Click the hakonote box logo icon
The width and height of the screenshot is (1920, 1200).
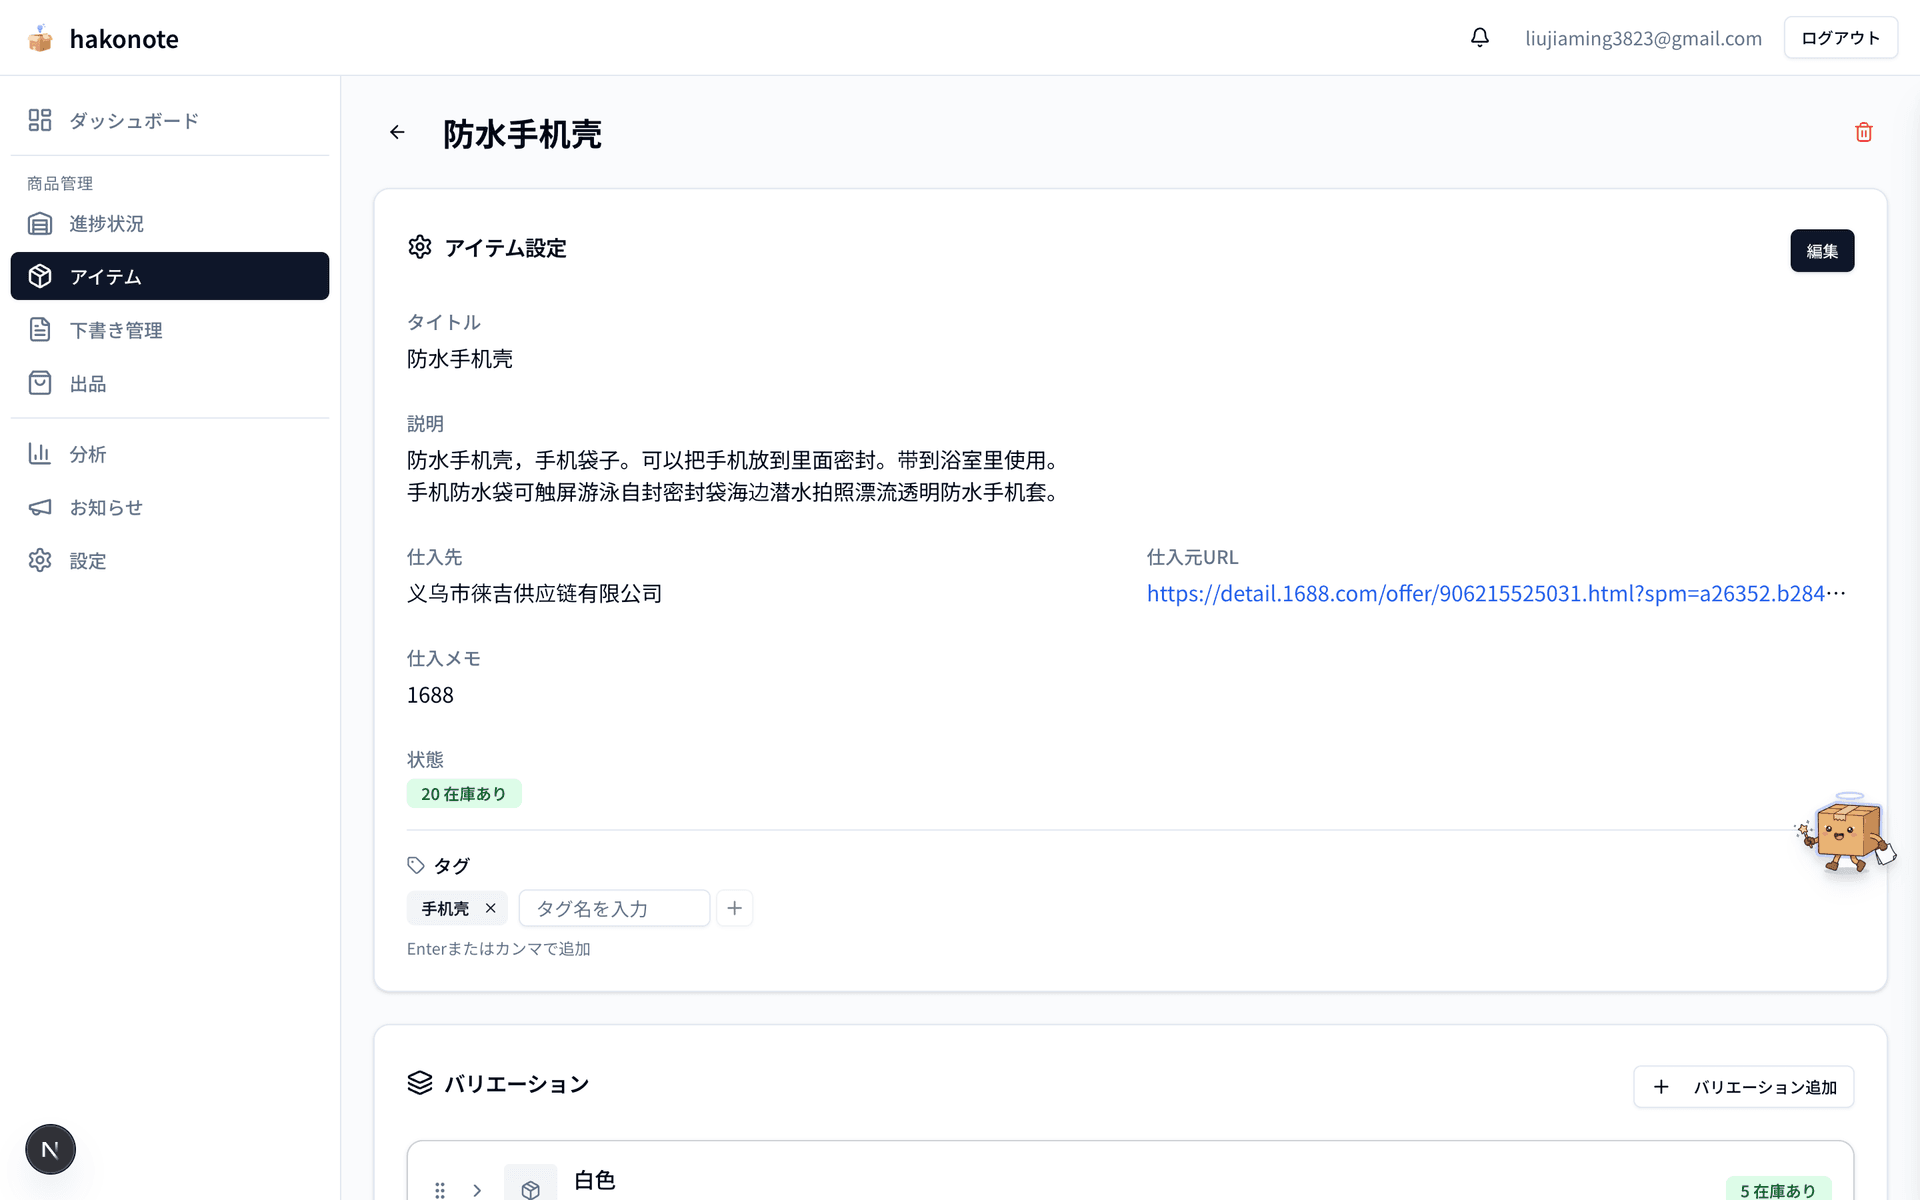pyautogui.click(x=40, y=37)
